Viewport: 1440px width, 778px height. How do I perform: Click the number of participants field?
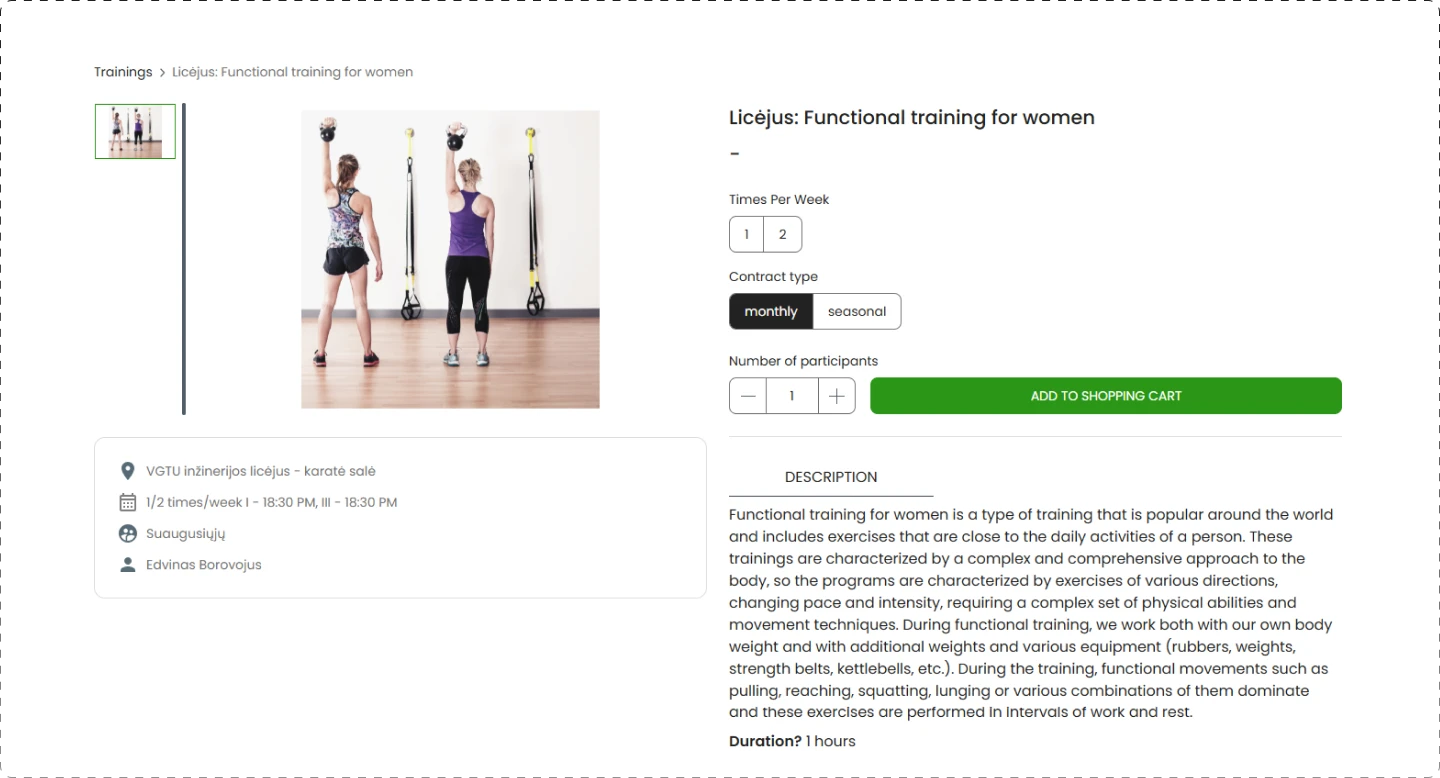click(792, 396)
